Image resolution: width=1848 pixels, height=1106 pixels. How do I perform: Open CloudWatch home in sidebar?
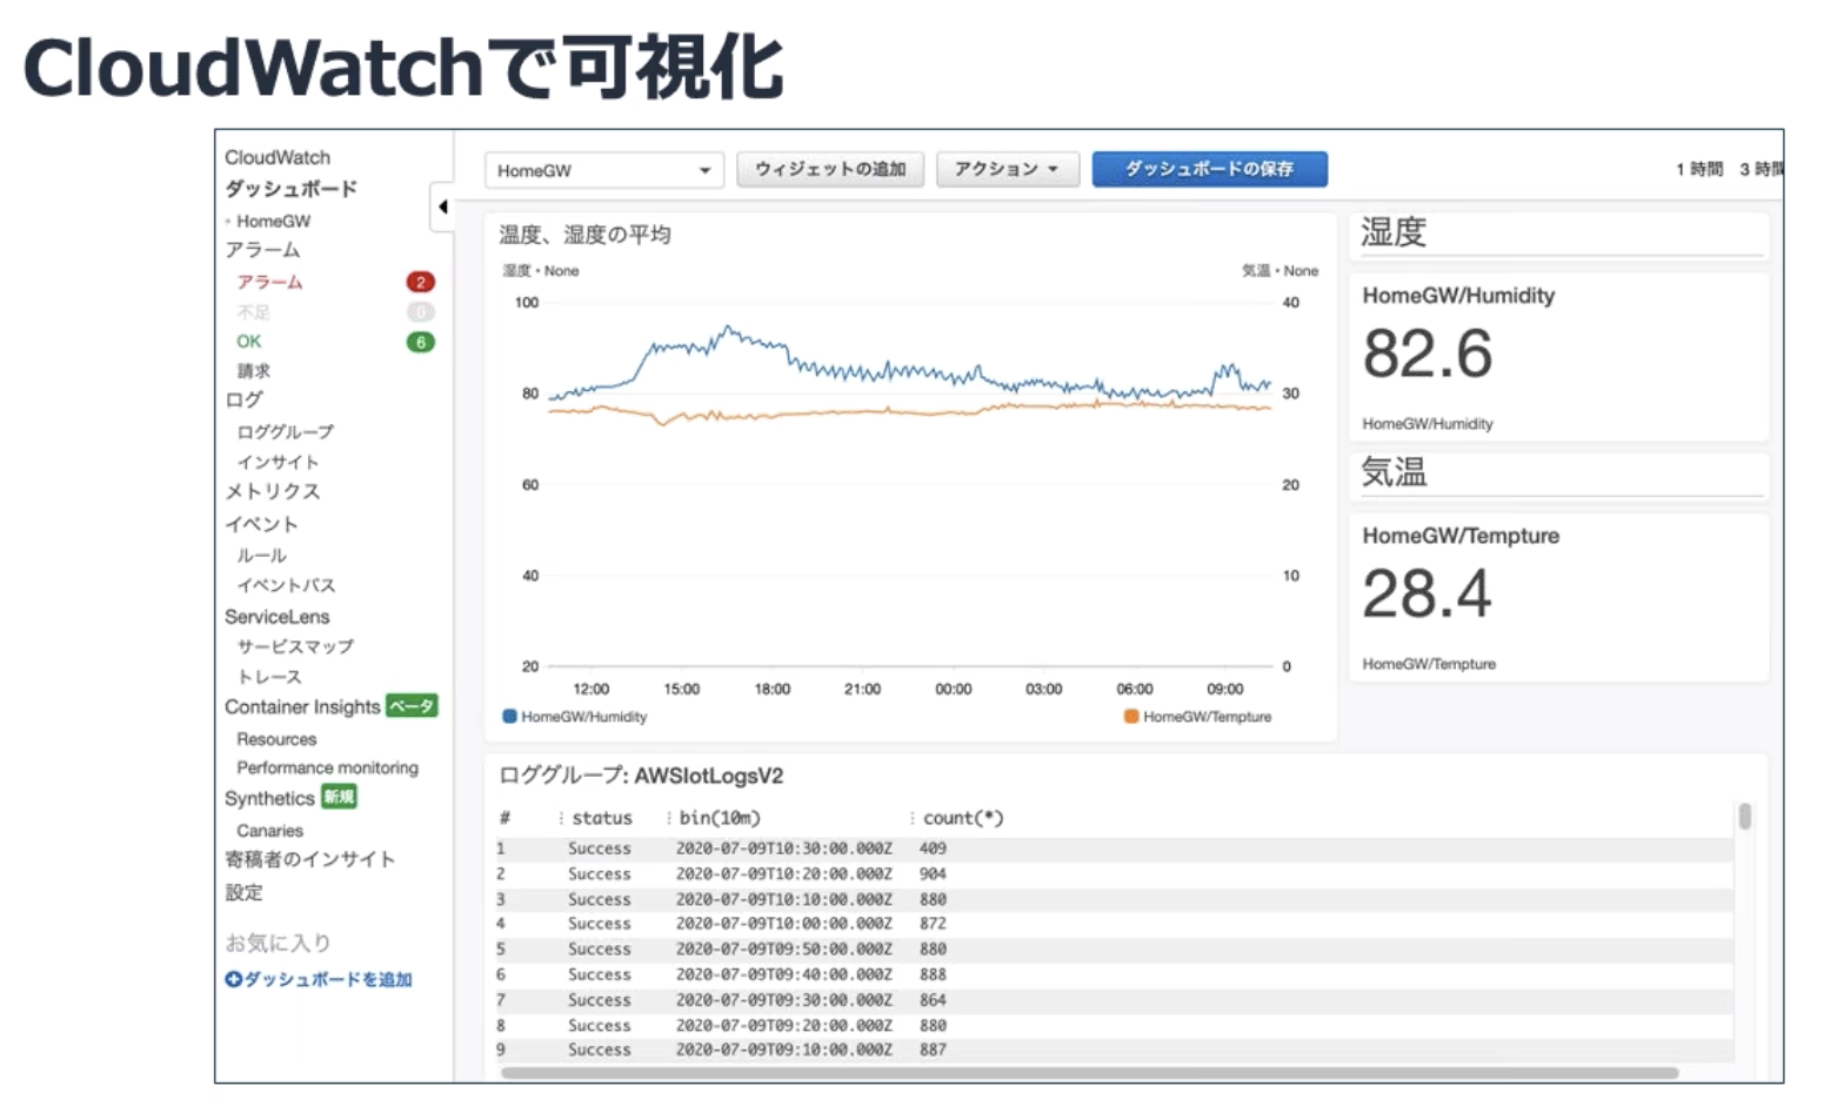(277, 157)
